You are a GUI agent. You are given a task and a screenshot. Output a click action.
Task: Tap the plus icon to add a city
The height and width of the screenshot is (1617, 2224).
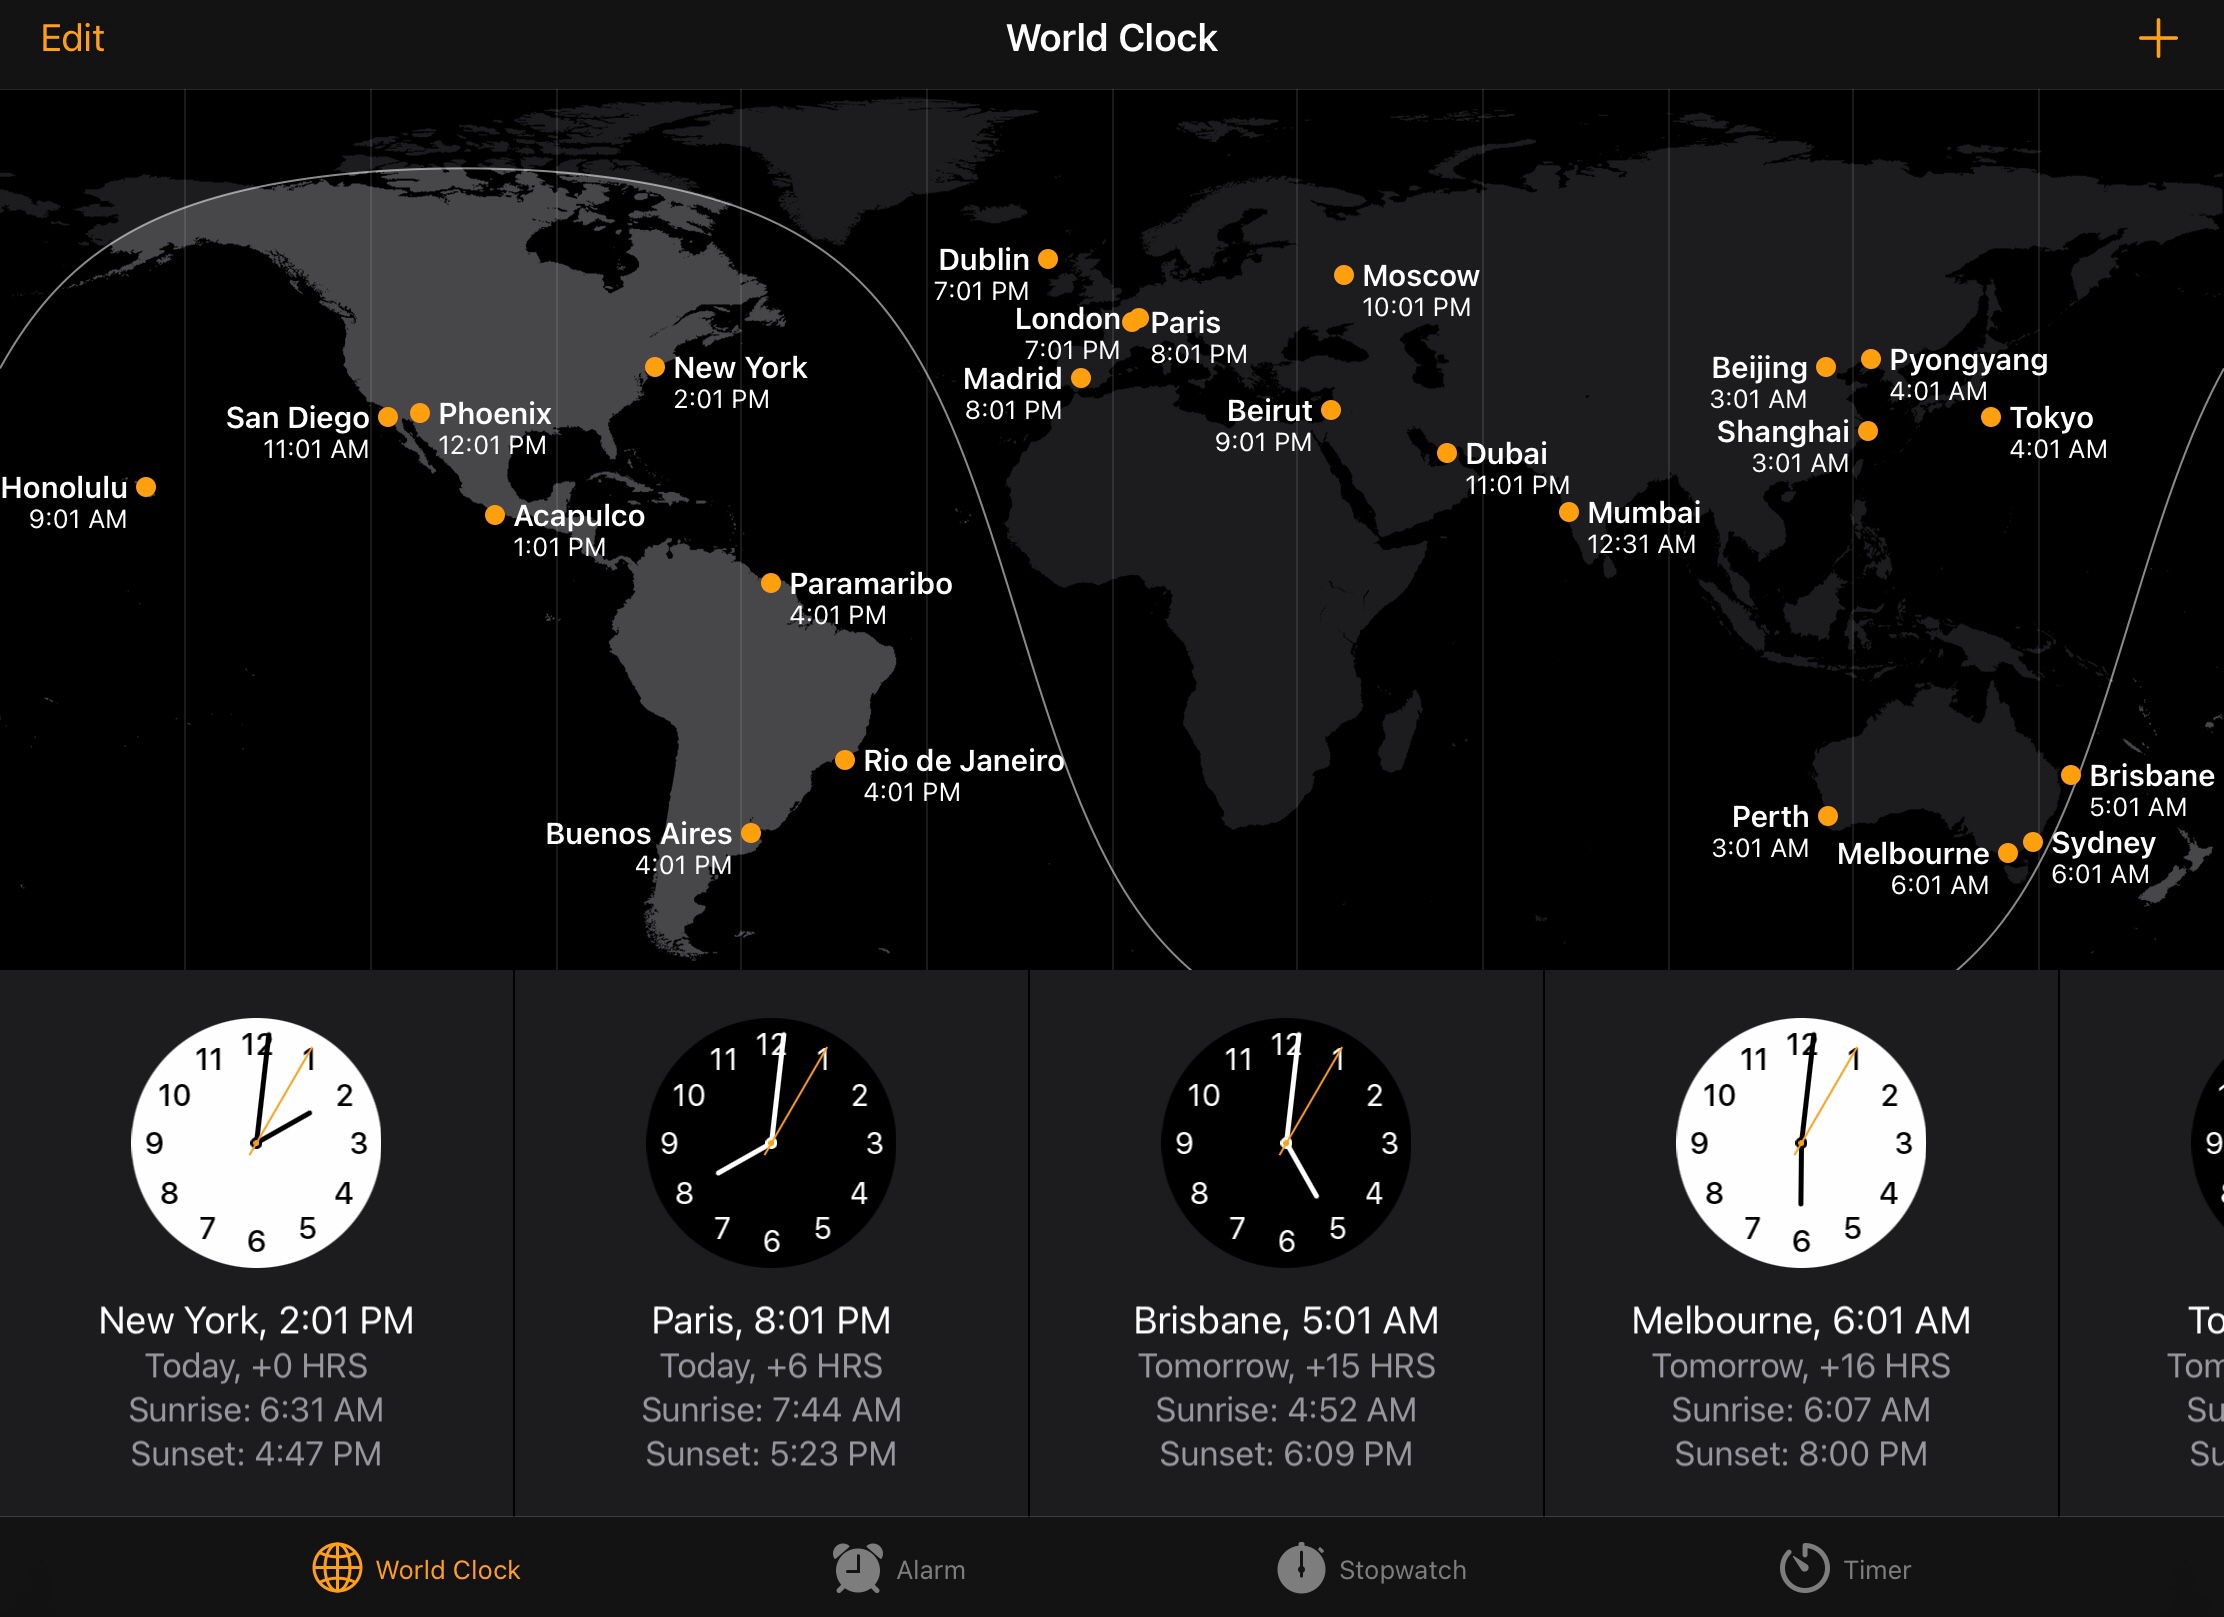pyautogui.click(x=2157, y=38)
